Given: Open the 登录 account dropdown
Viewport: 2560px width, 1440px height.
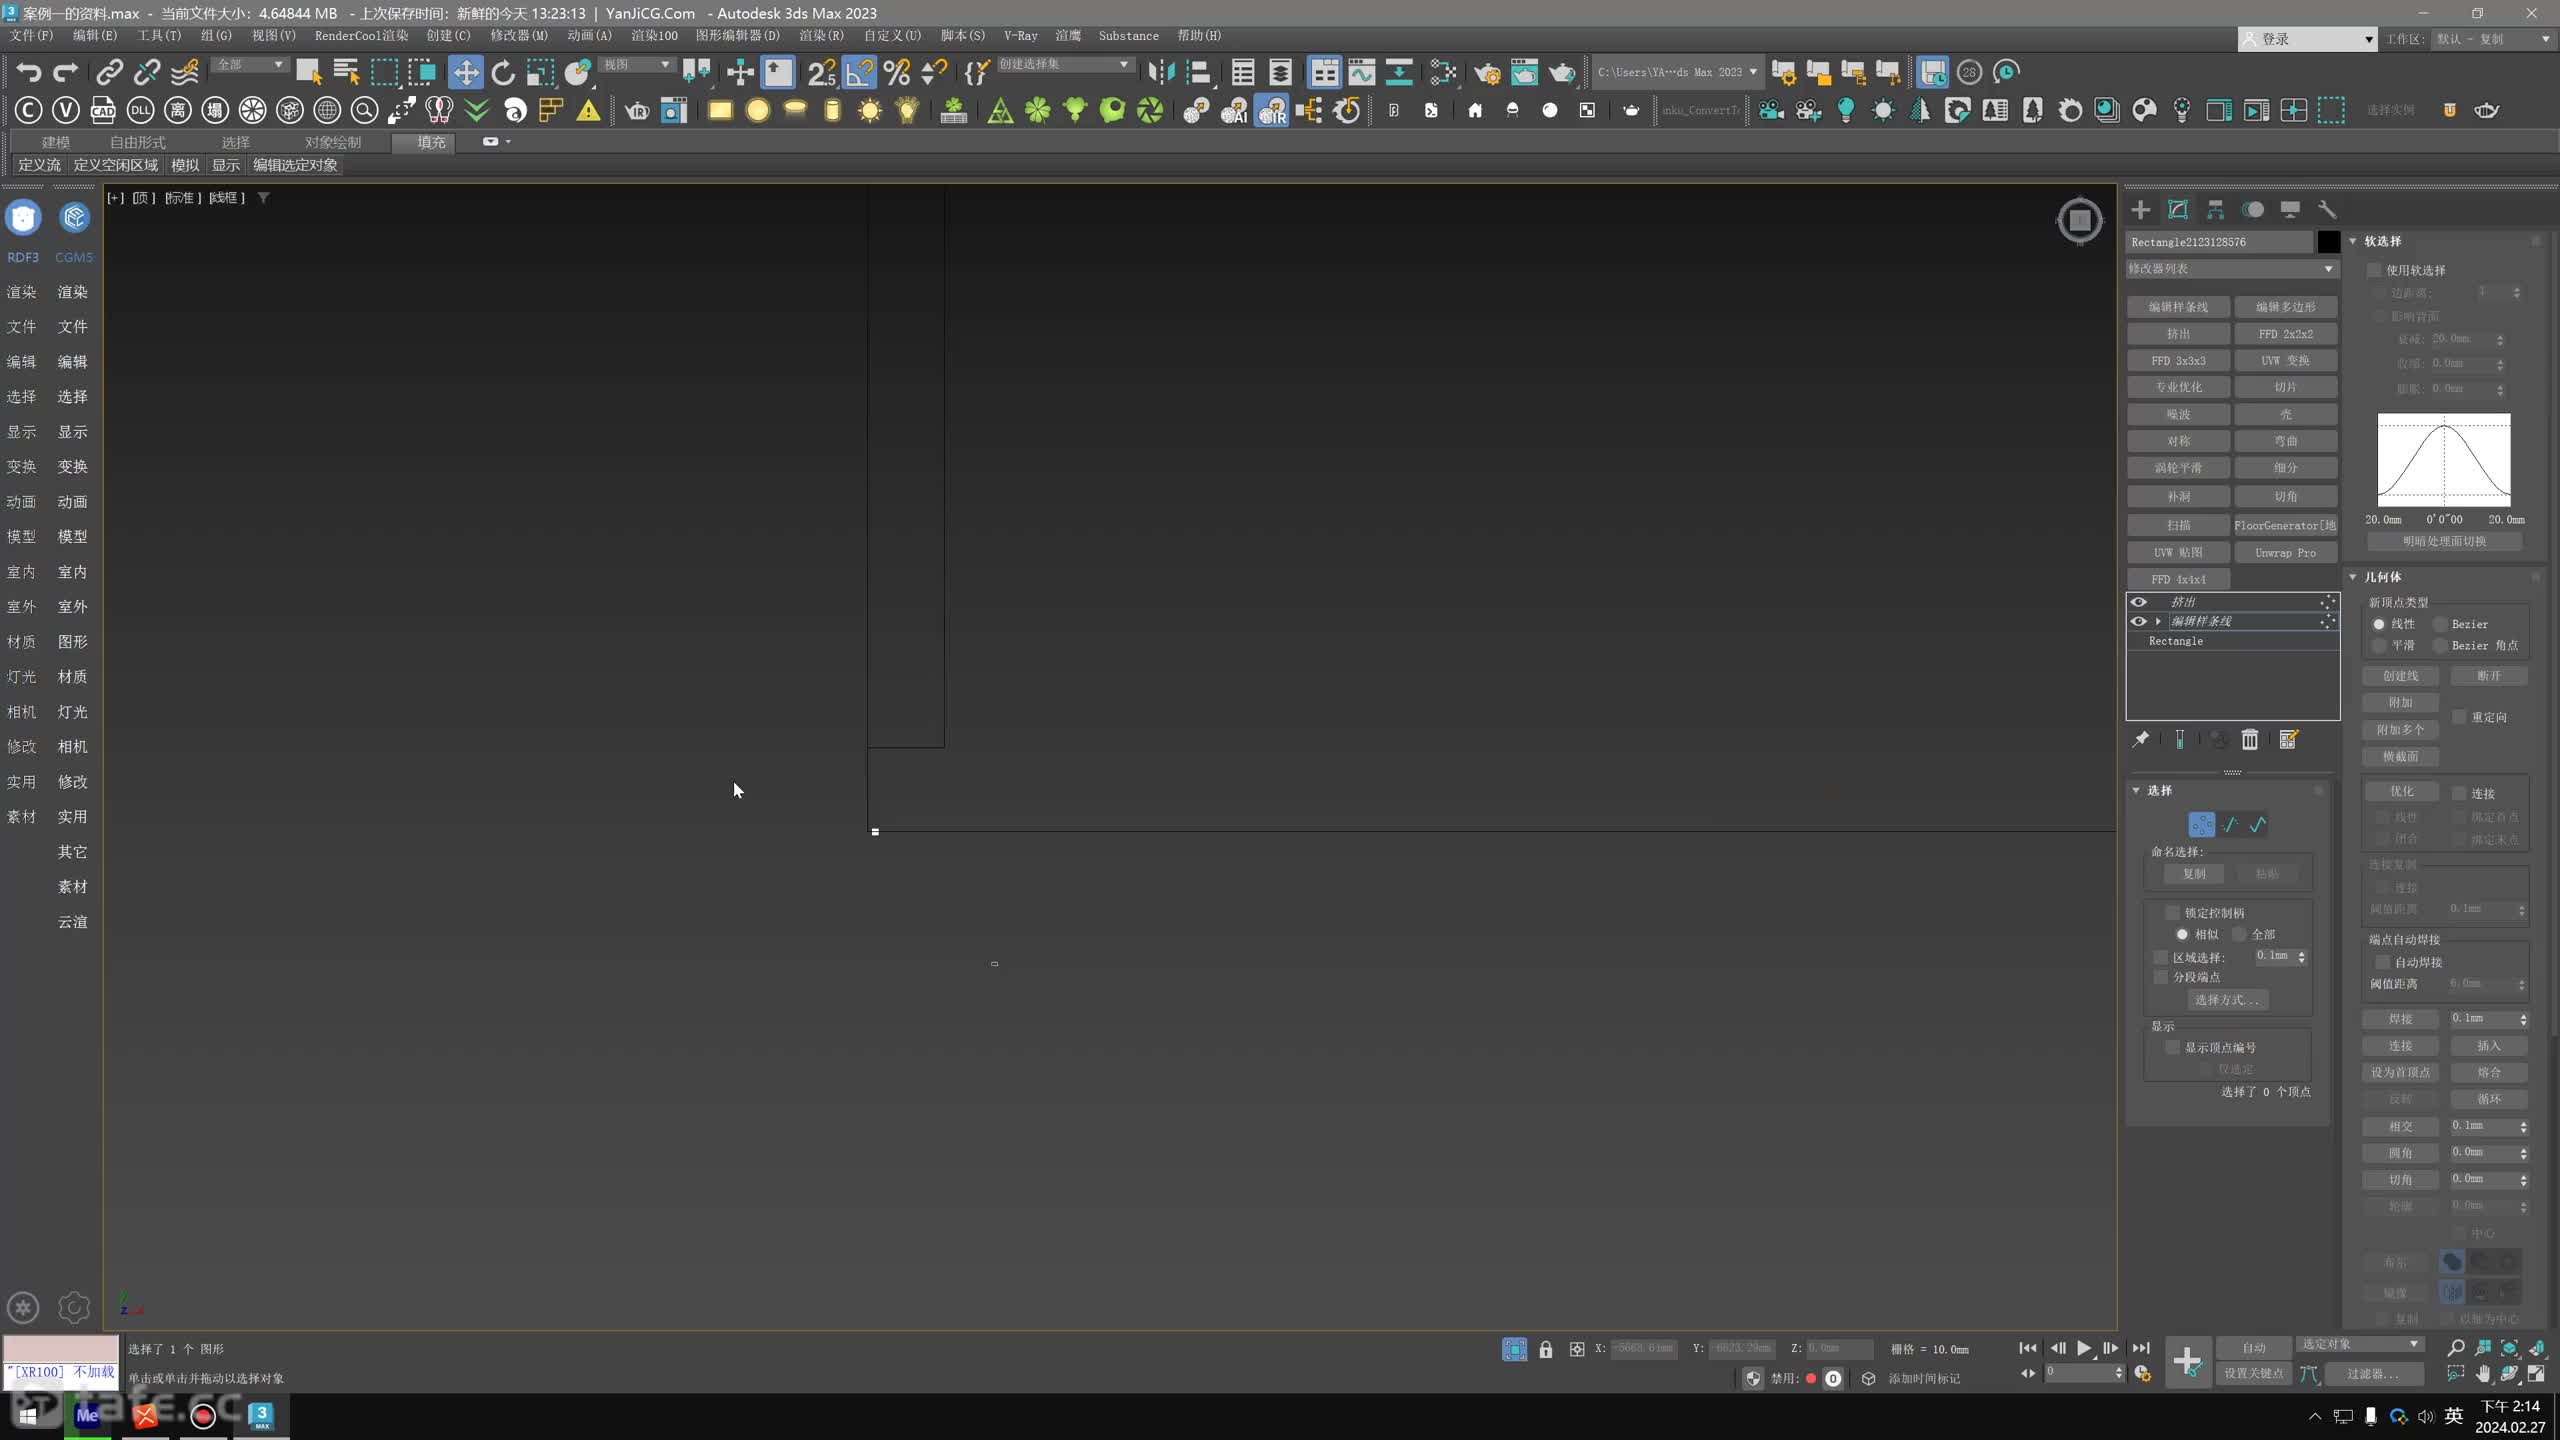Looking at the screenshot, I should tap(2307, 39).
